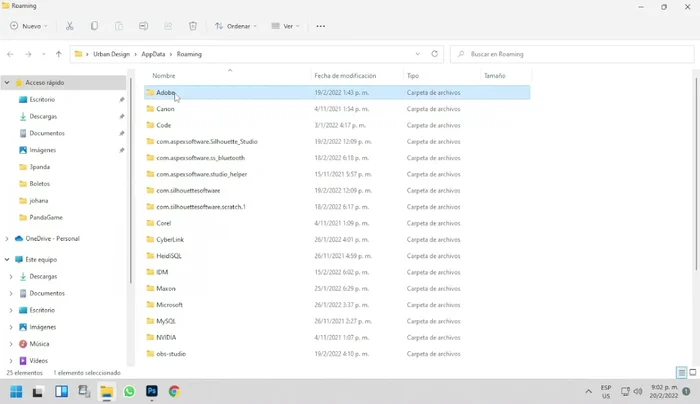Click the Copy icon in toolbar

(x=94, y=25)
